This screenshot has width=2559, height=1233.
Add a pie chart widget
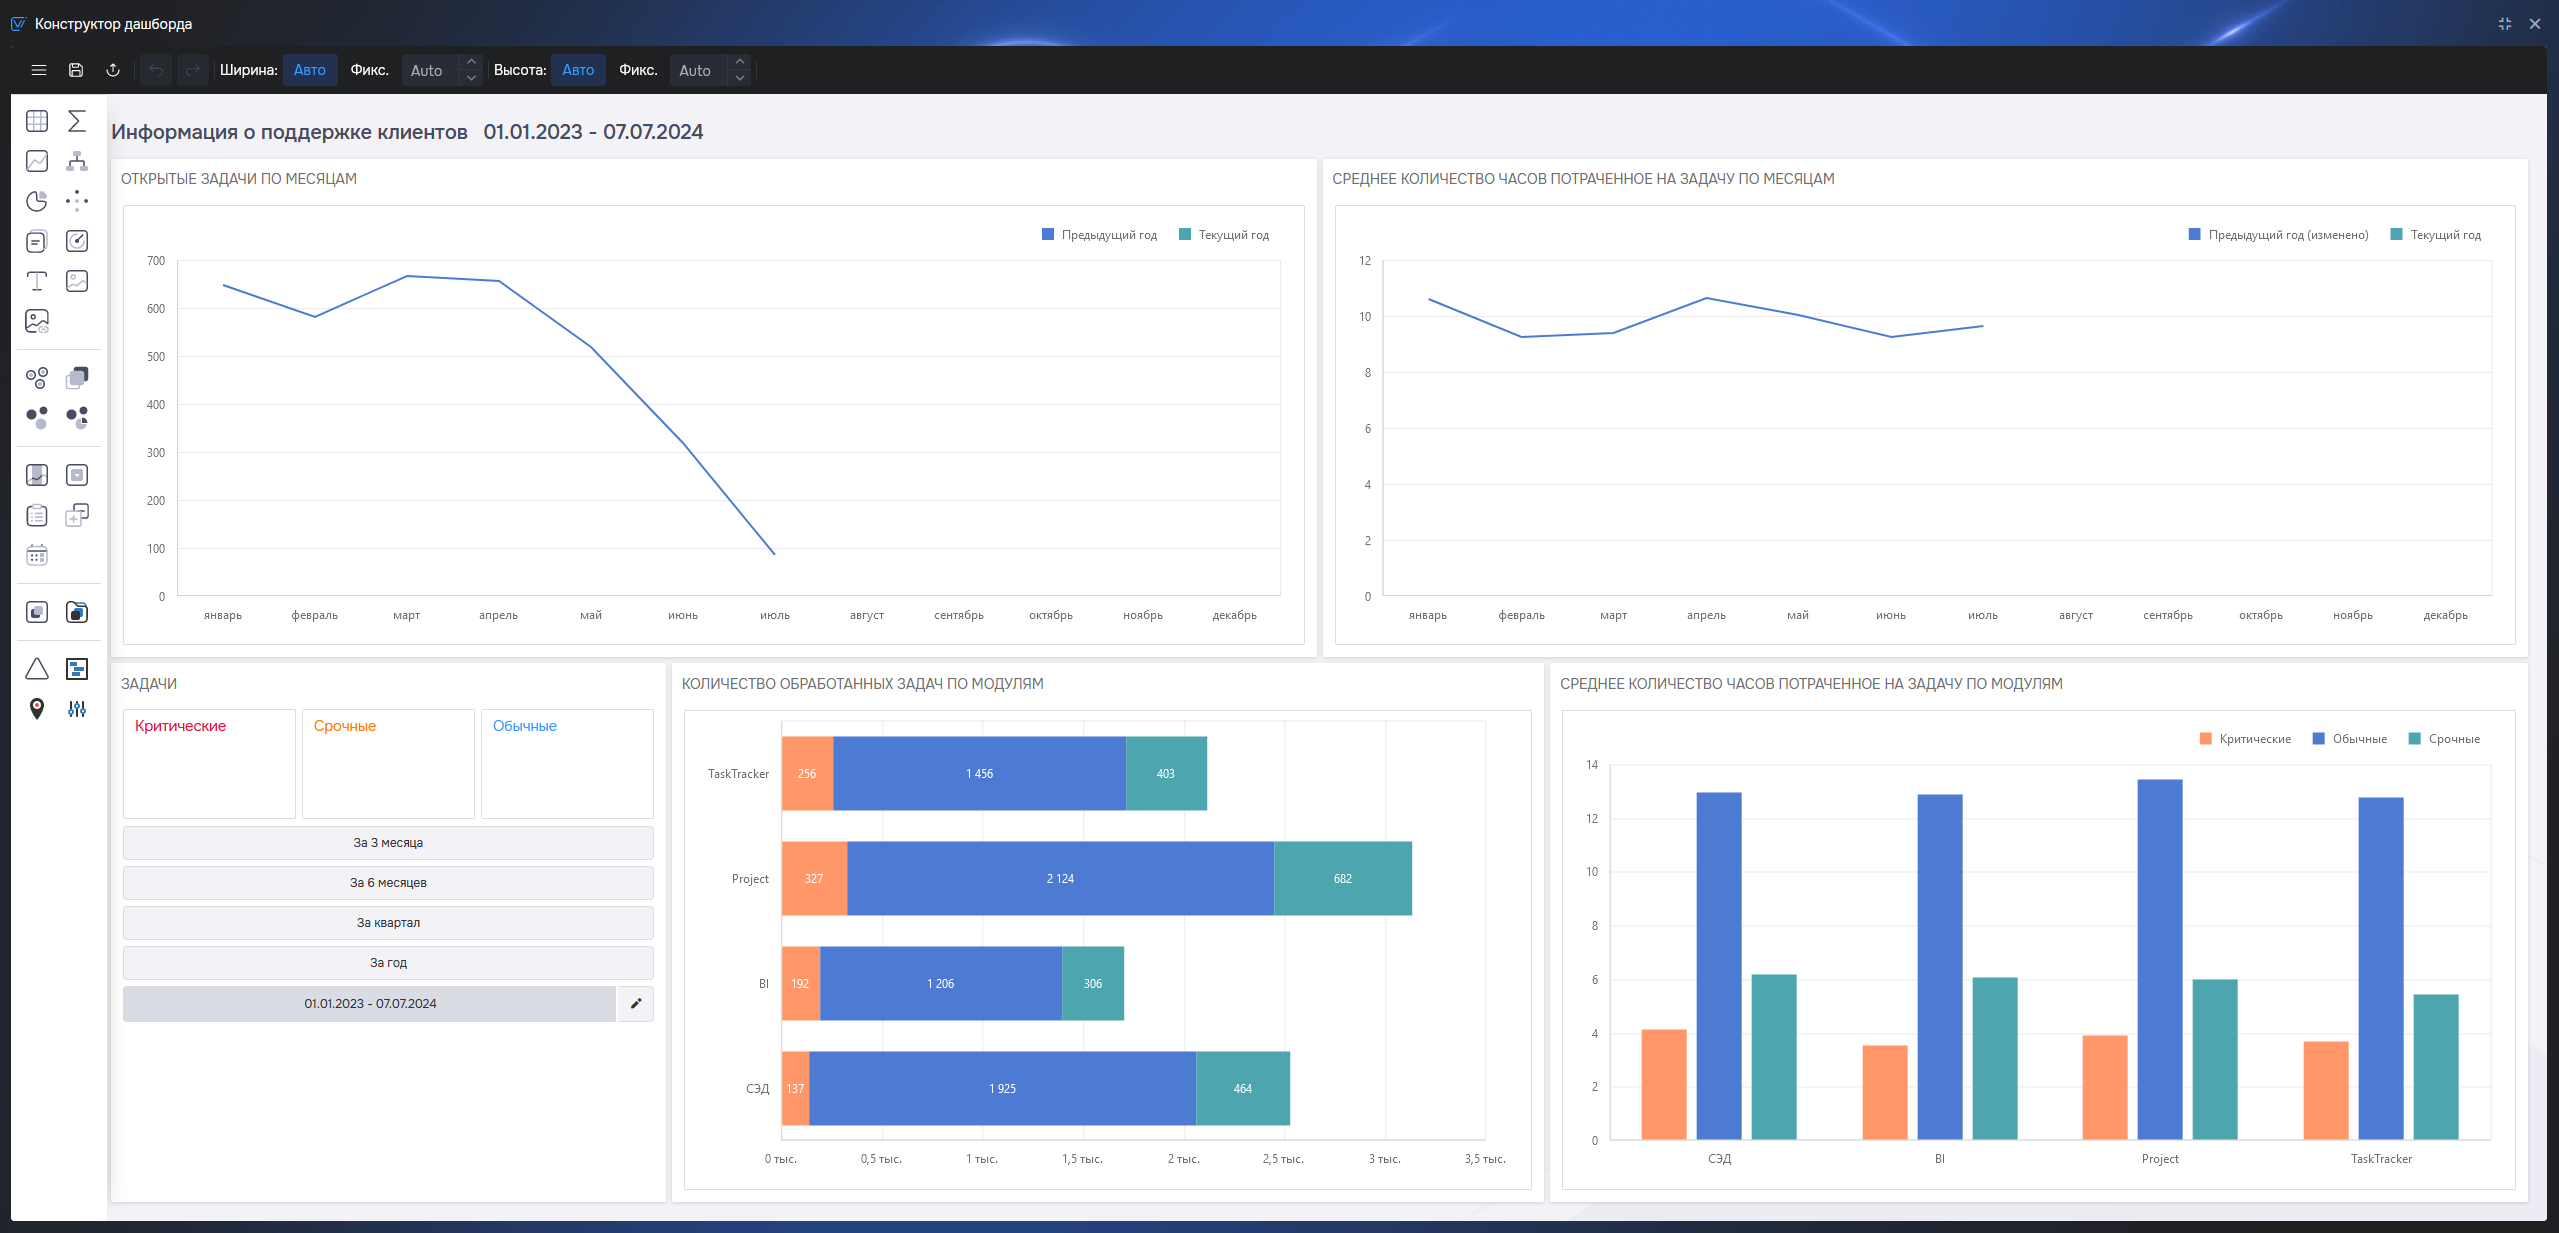[x=37, y=201]
